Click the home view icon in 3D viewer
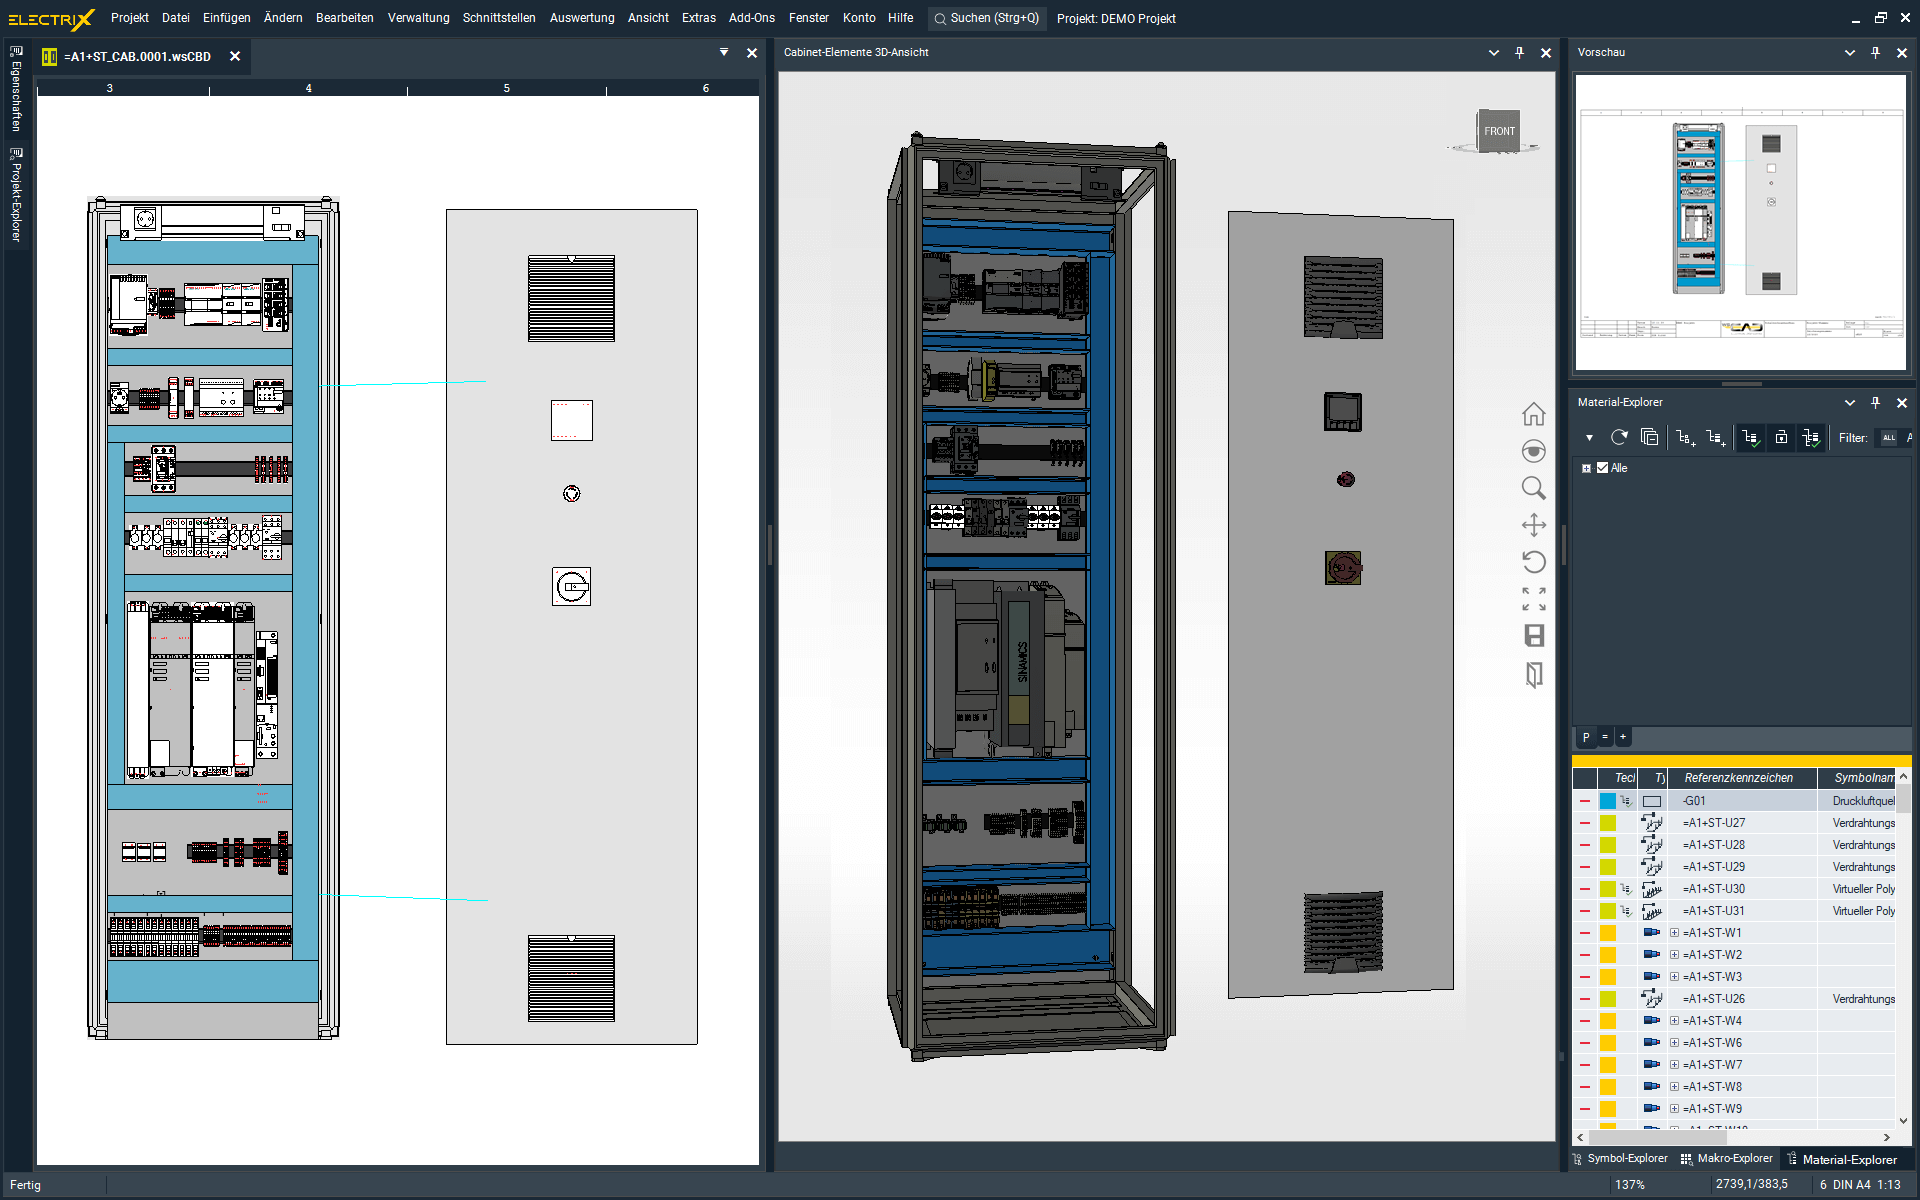This screenshot has width=1920, height=1200. [x=1533, y=414]
